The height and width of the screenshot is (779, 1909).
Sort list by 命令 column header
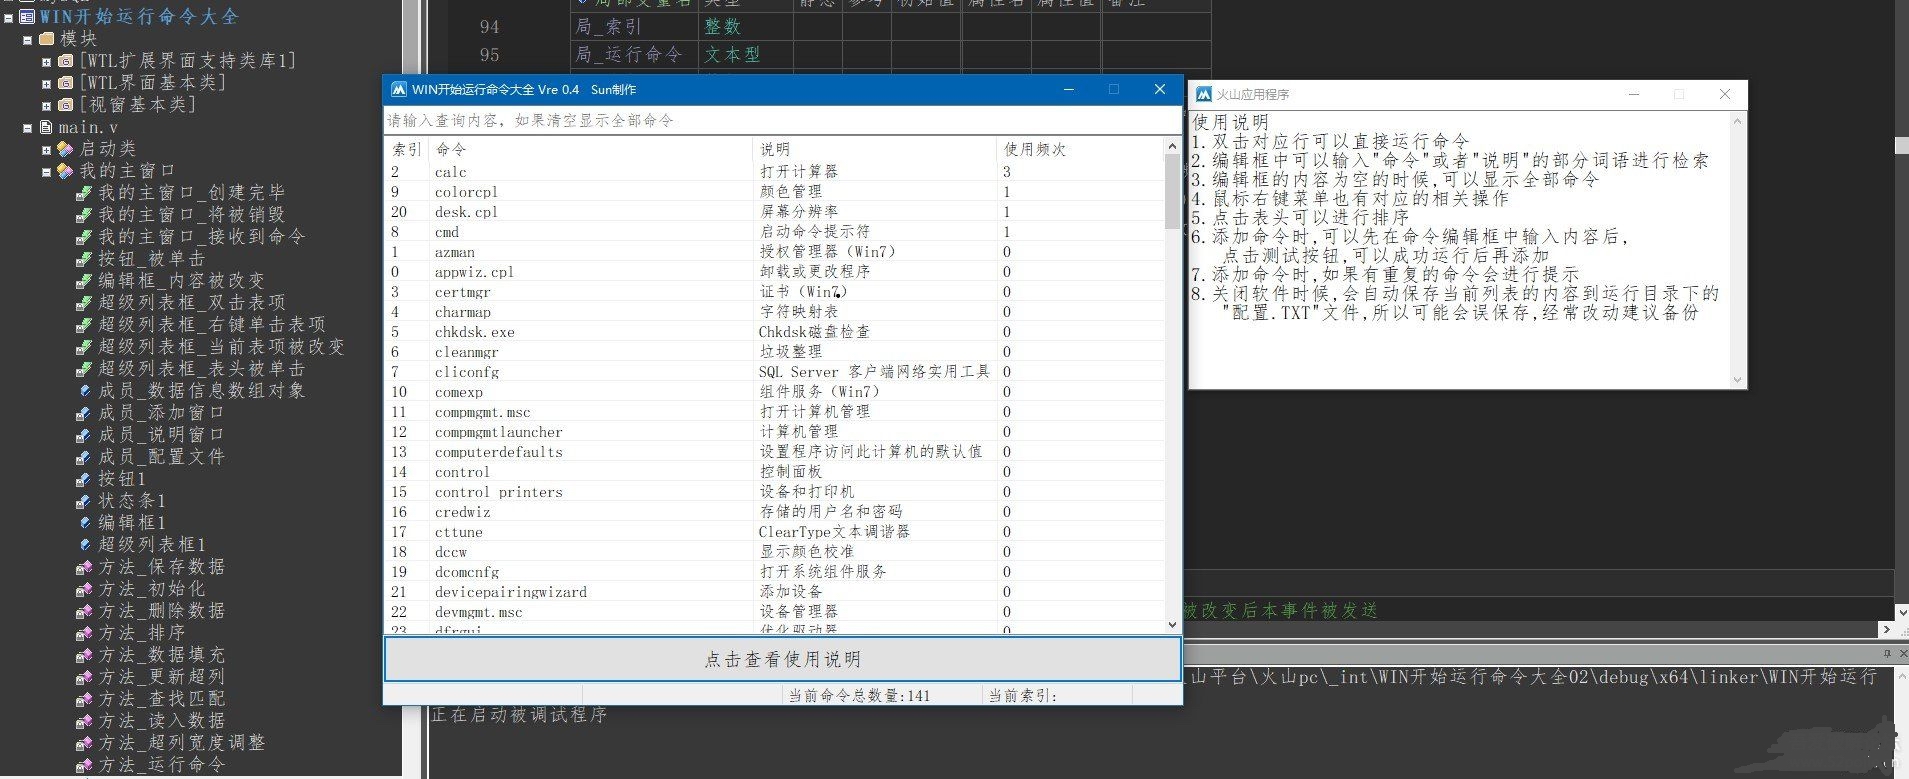pos(590,149)
